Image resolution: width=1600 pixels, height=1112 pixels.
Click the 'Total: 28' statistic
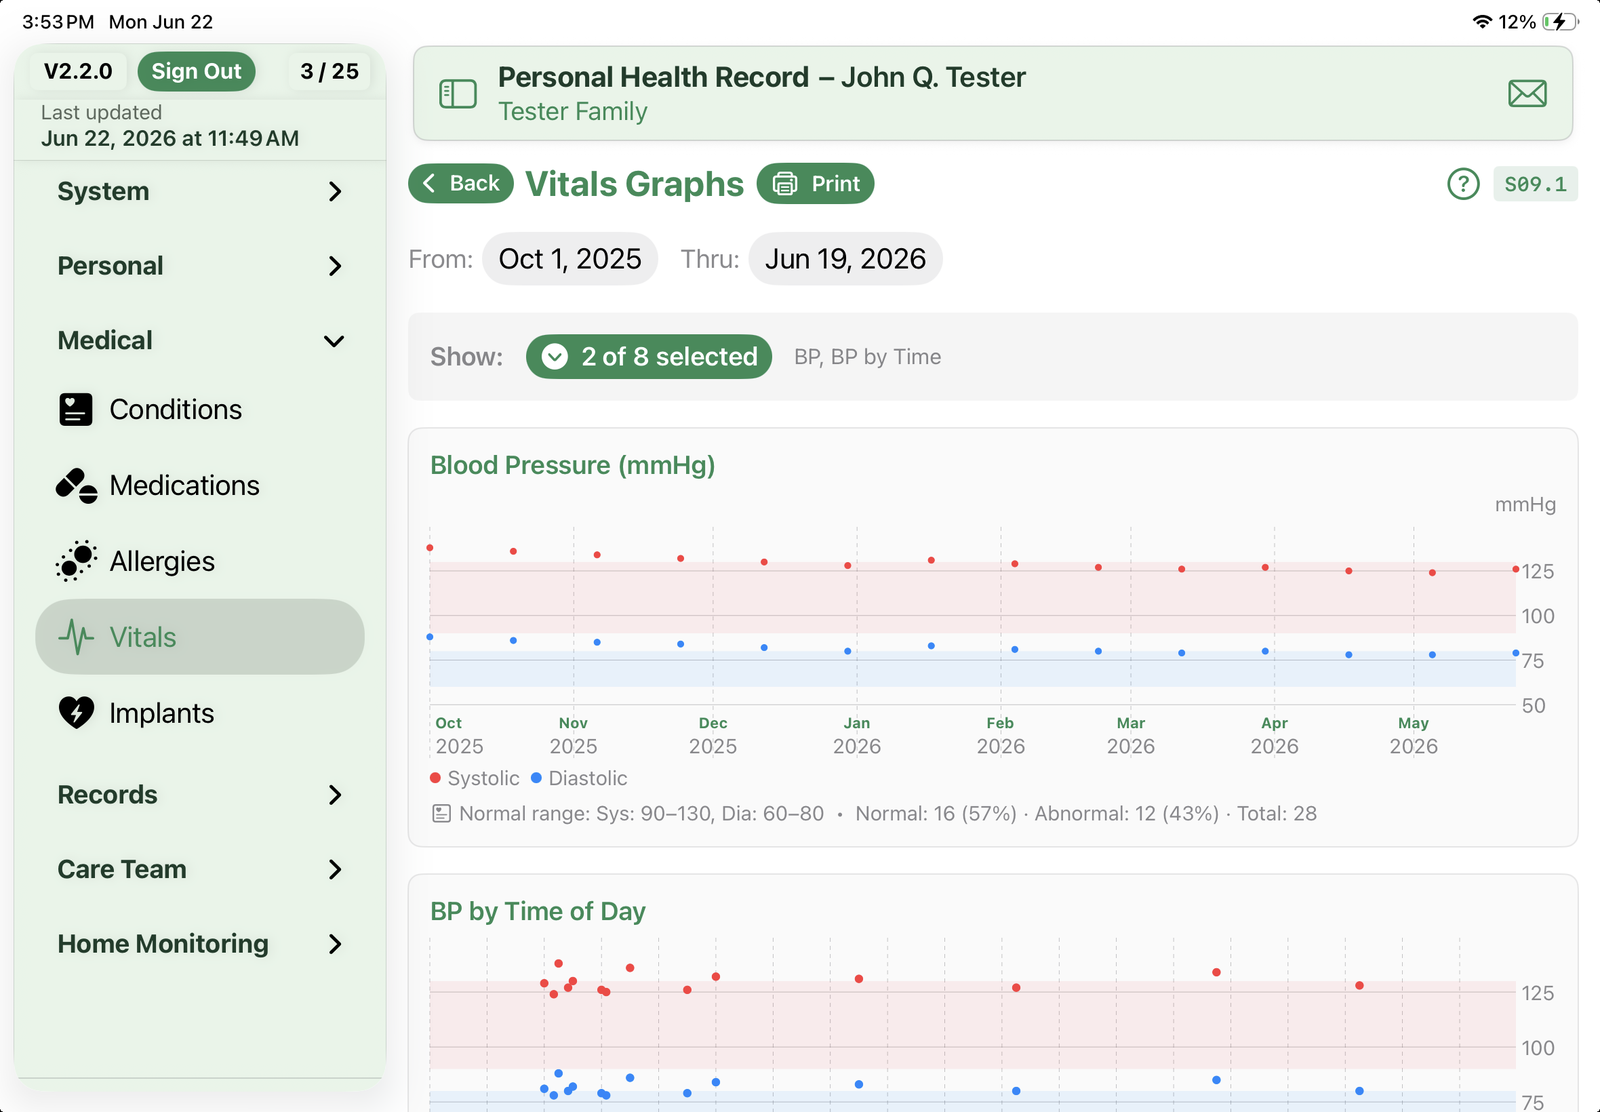[x=1277, y=814]
